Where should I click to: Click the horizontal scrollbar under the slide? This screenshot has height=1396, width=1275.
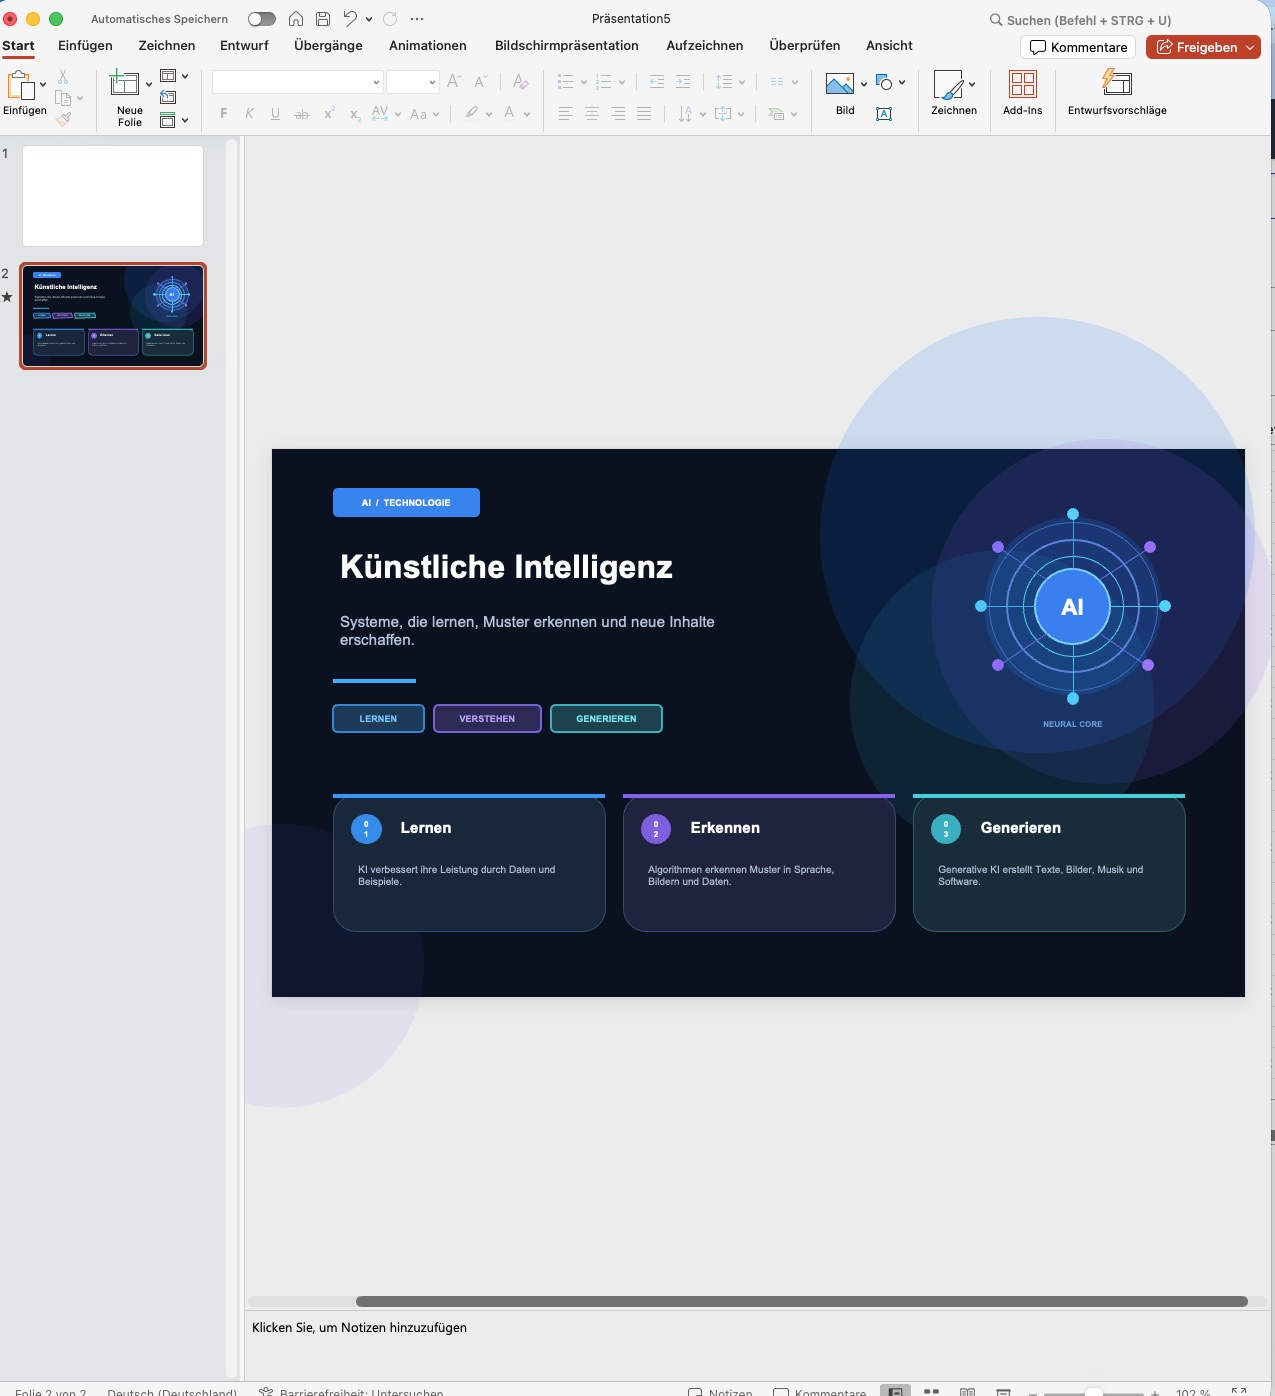pos(801,1301)
